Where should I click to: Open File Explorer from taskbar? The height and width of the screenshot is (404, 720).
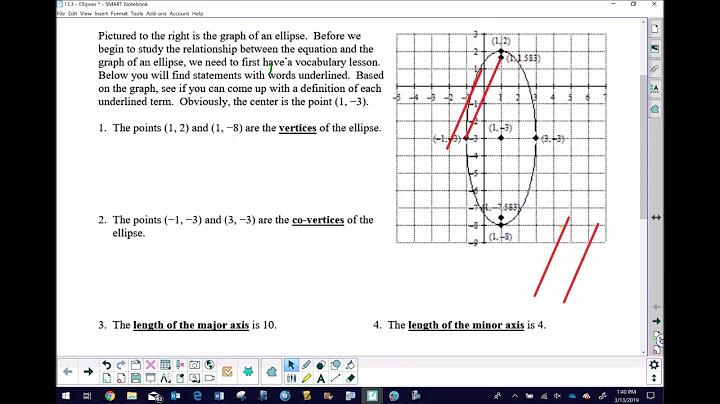(132, 396)
